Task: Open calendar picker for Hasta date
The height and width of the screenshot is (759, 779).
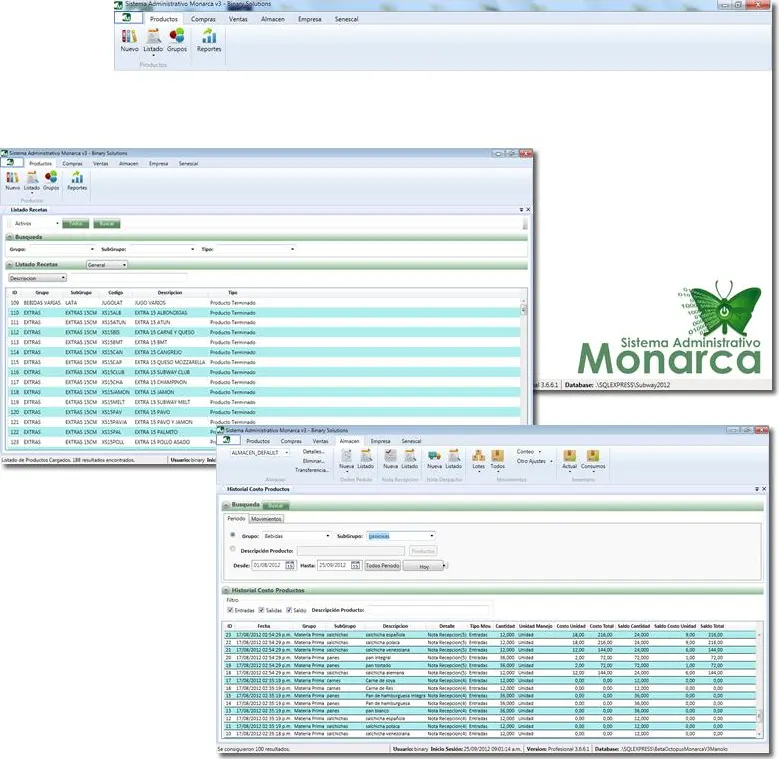Action: click(x=355, y=565)
